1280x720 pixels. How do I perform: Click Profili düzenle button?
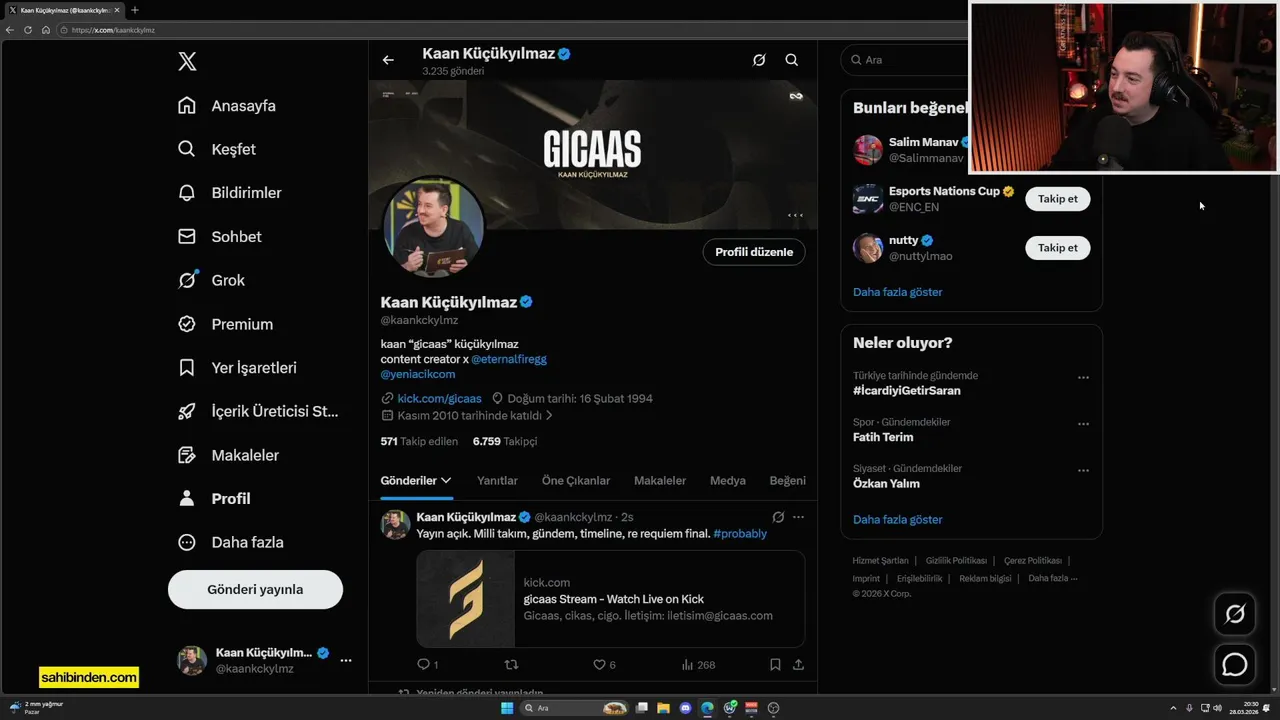tap(754, 252)
